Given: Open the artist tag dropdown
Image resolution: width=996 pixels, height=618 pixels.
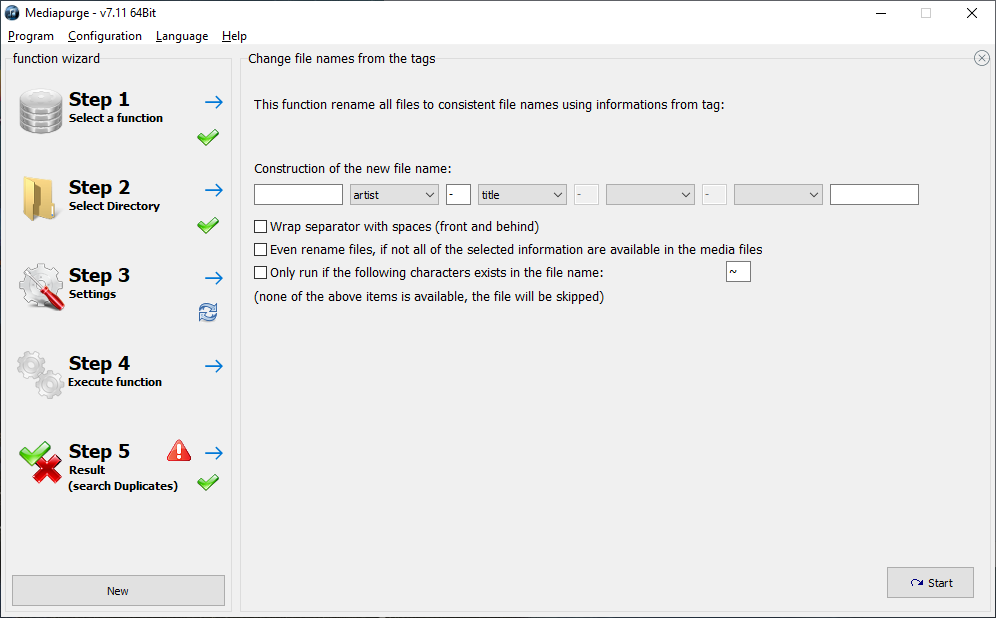Looking at the screenshot, I should (394, 195).
